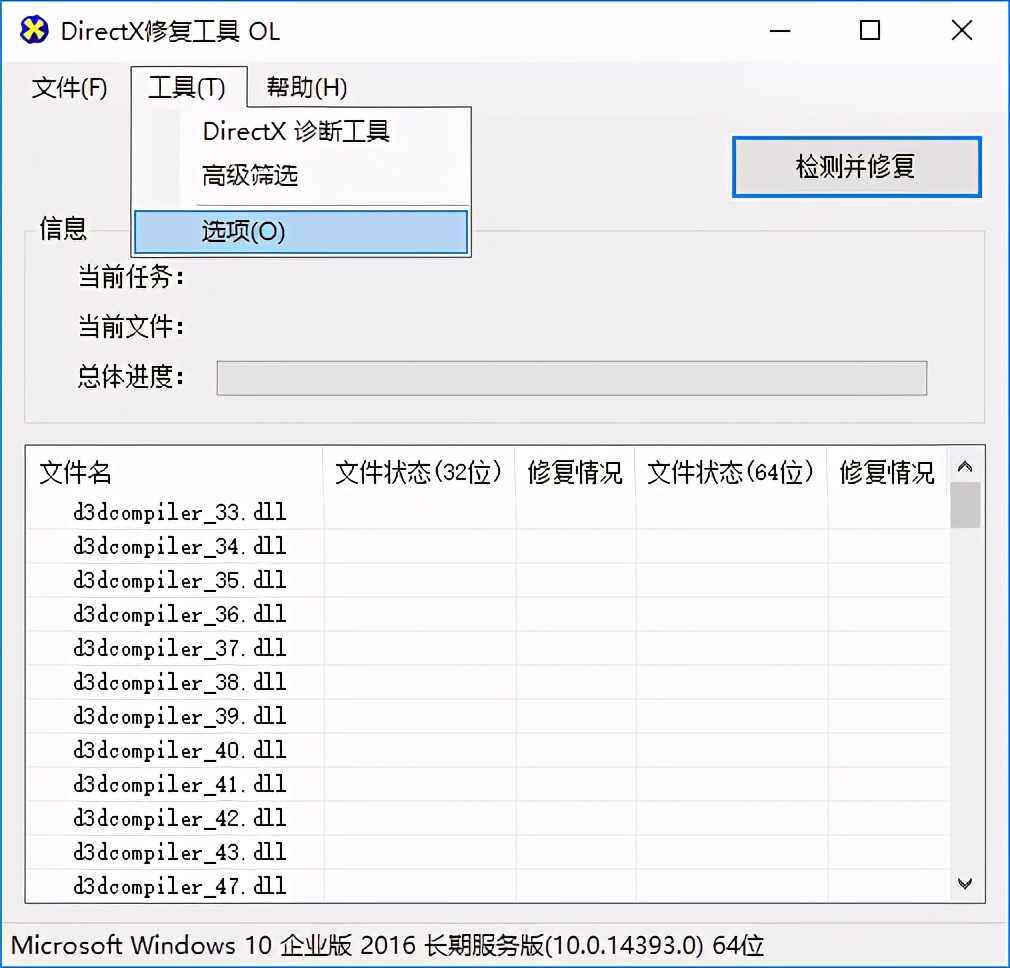The image size is (1010, 968).
Task: Click the scrollbar down arrow
Action: (964, 884)
